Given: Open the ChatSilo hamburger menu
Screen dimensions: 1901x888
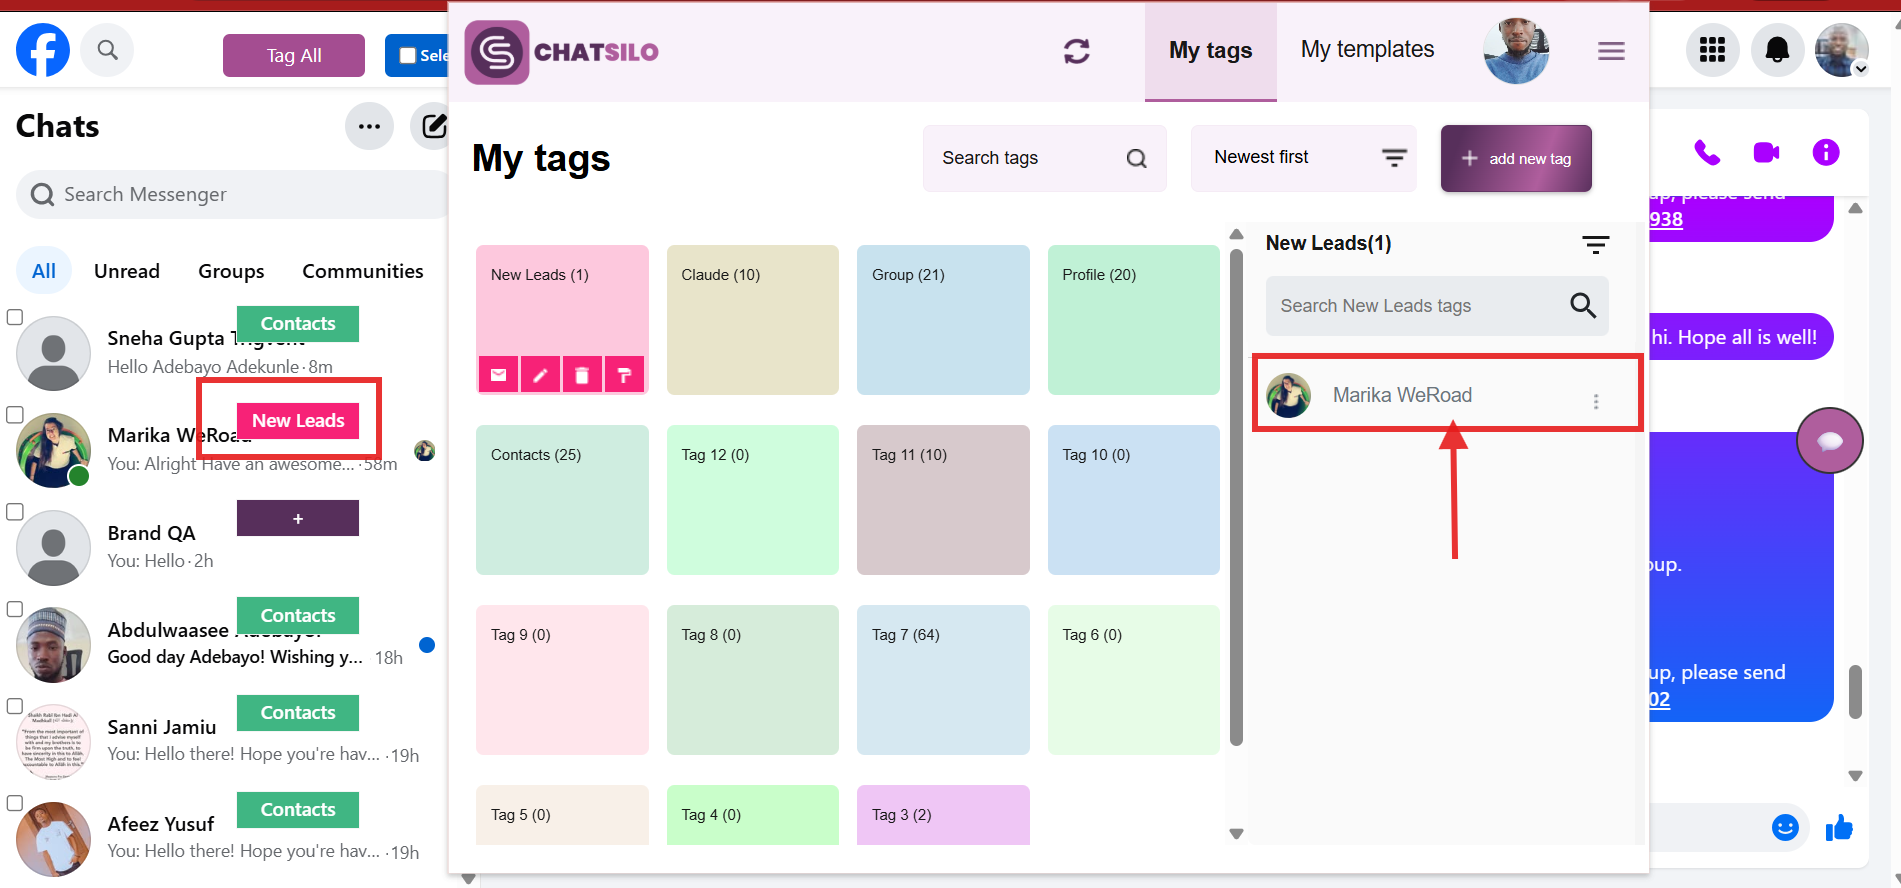Looking at the screenshot, I should (1611, 51).
